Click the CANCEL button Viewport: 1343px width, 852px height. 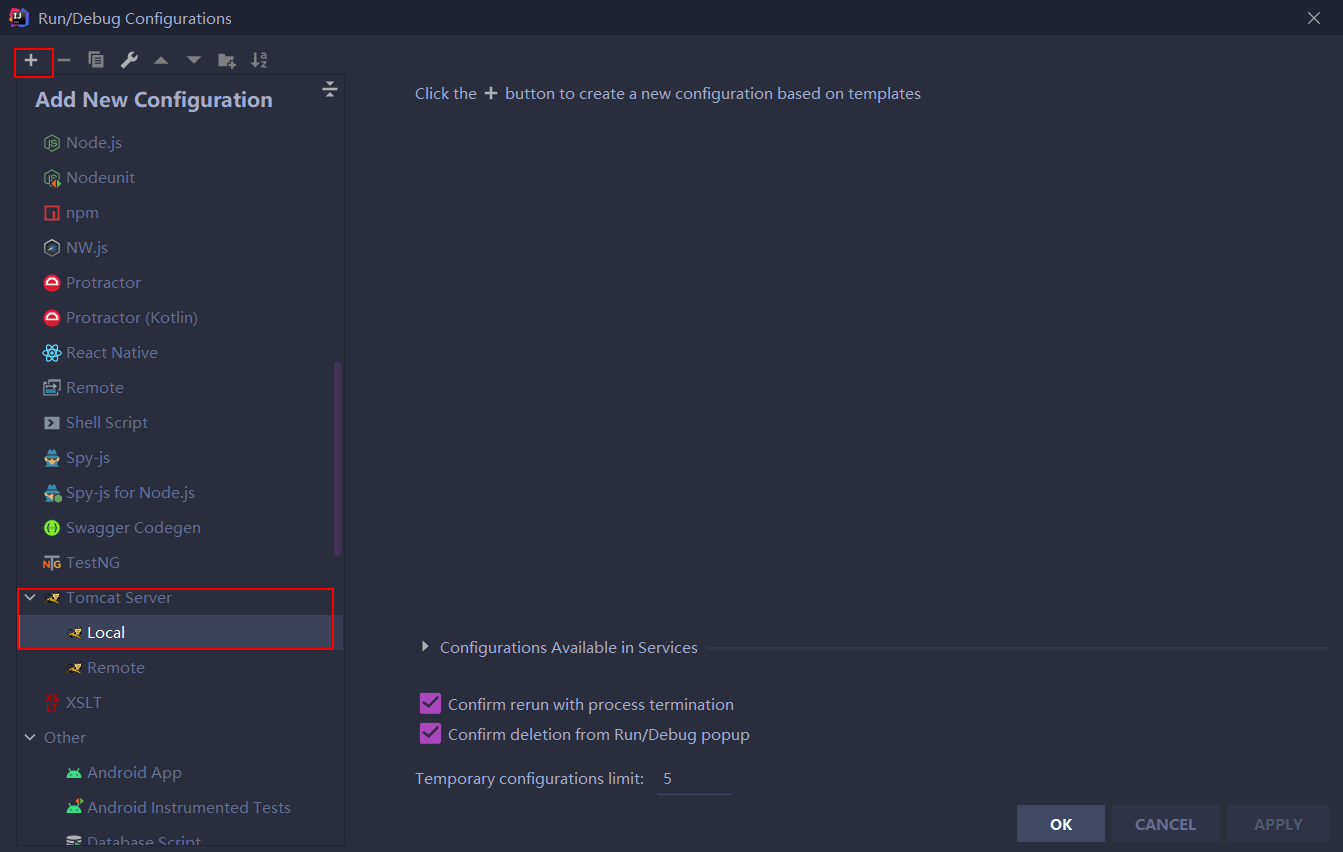point(1165,824)
